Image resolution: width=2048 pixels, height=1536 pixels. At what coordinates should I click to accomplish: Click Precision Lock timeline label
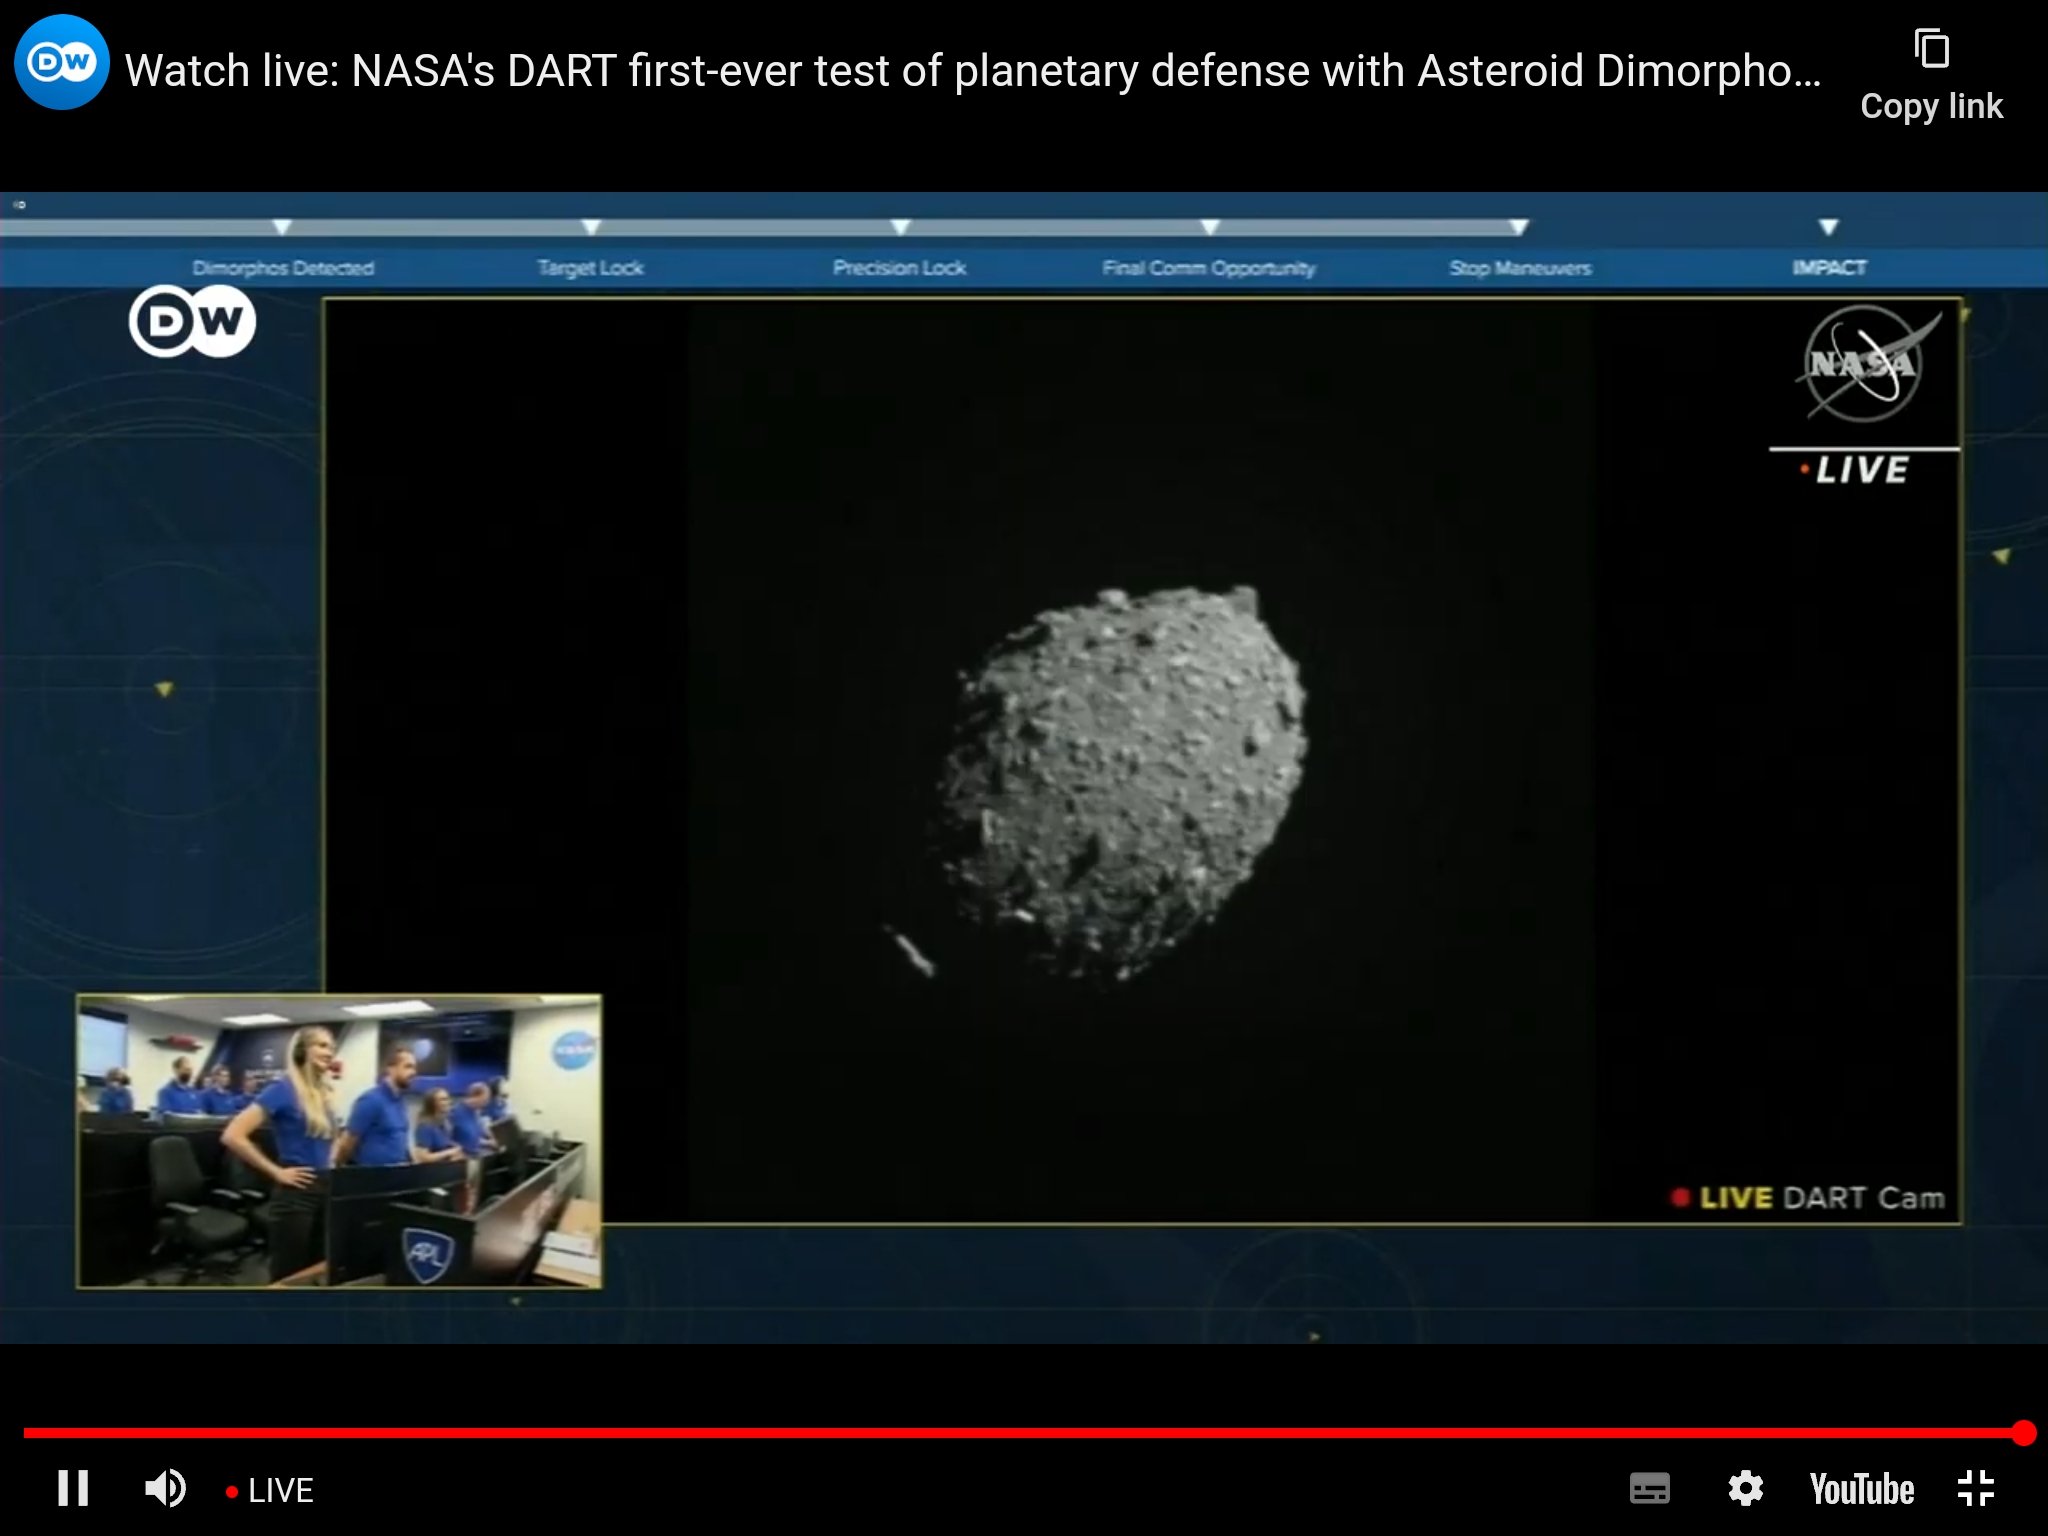click(899, 268)
